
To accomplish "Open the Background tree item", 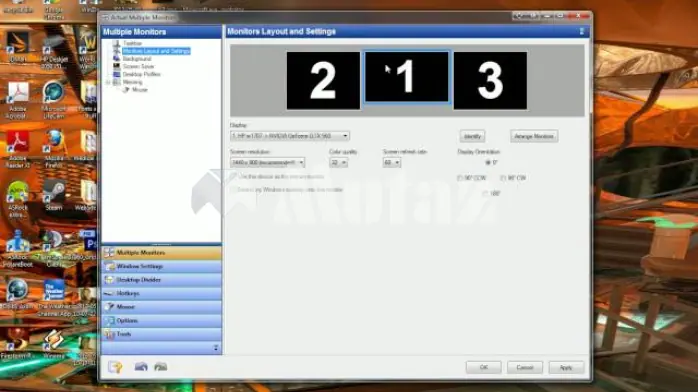I will point(137,59).
